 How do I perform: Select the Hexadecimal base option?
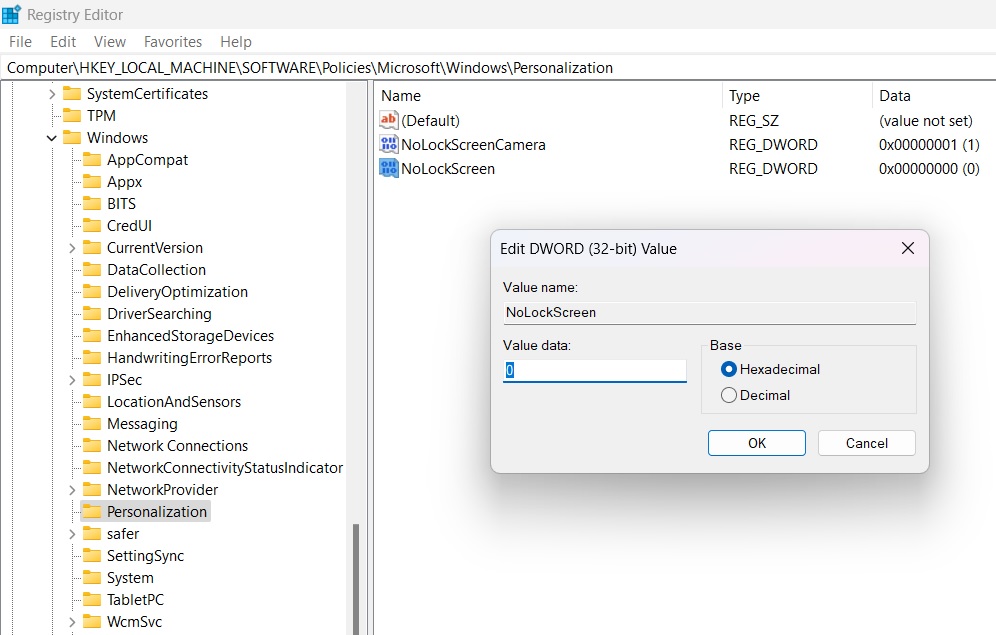tap(729, 368)
